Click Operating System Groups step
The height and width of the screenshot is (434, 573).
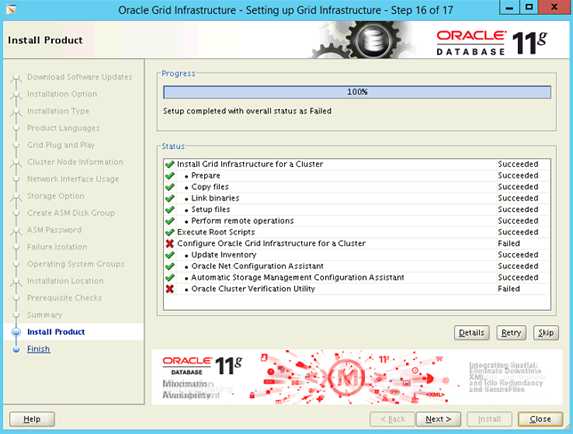76,264
